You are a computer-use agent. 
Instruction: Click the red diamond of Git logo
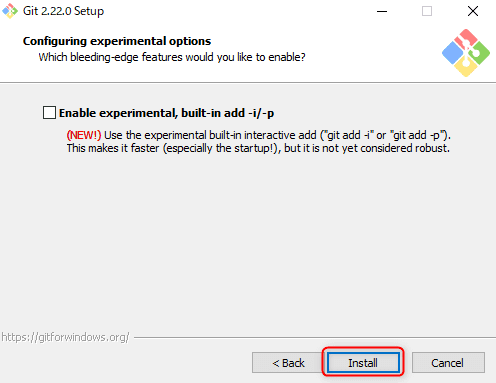coord(466,39)
